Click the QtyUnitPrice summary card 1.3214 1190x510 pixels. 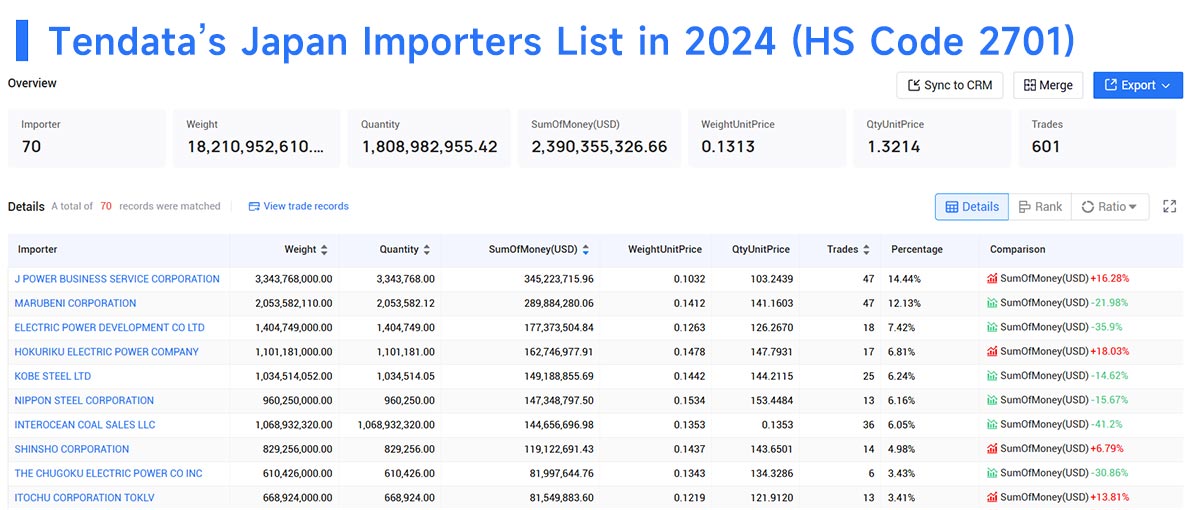932,138
